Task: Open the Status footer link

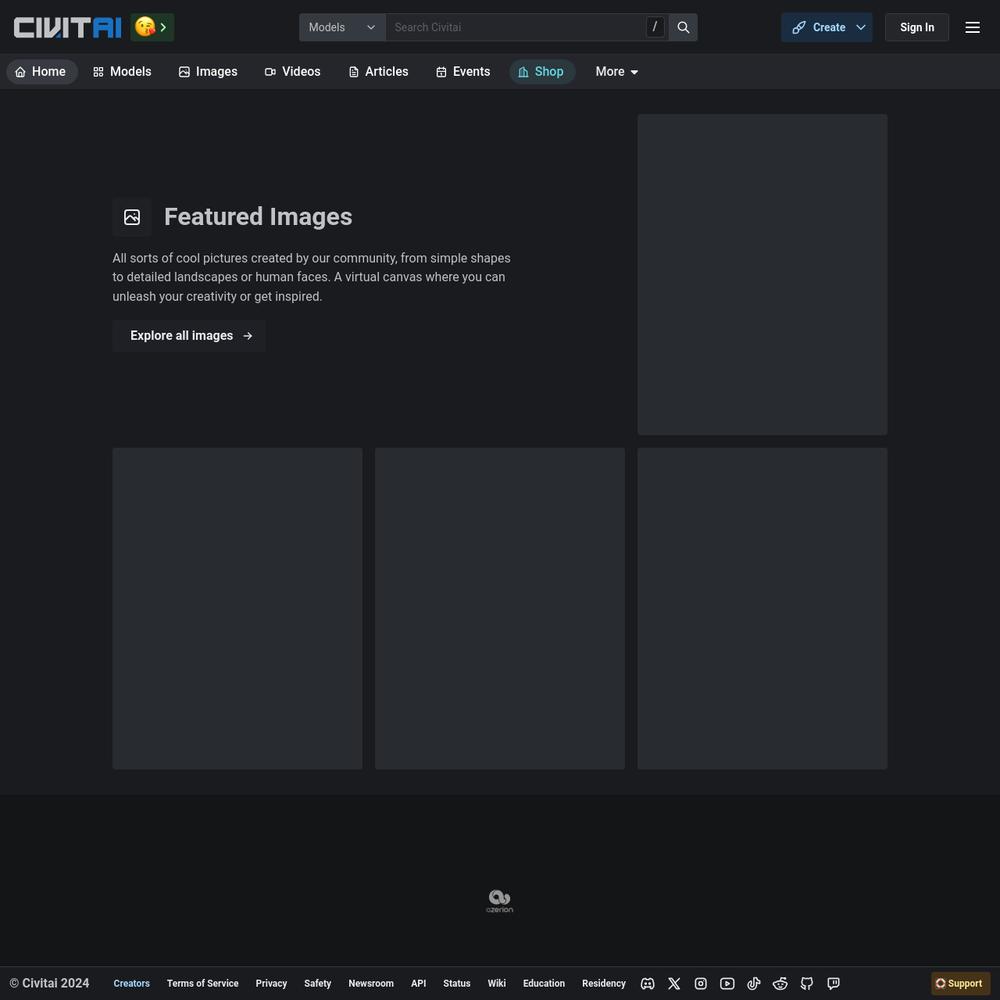Action: coord(457,983)
